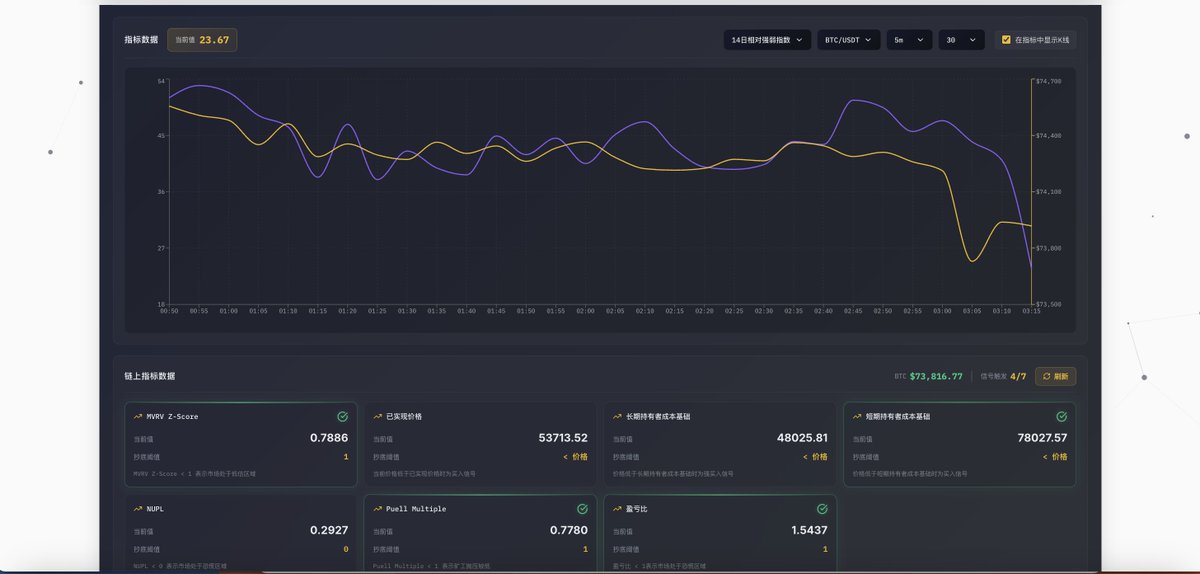The width and height of the screenshot is (1200, 574).
Task: Click the MVRV Z-Score < 1 description text
Action: [194, 473]
